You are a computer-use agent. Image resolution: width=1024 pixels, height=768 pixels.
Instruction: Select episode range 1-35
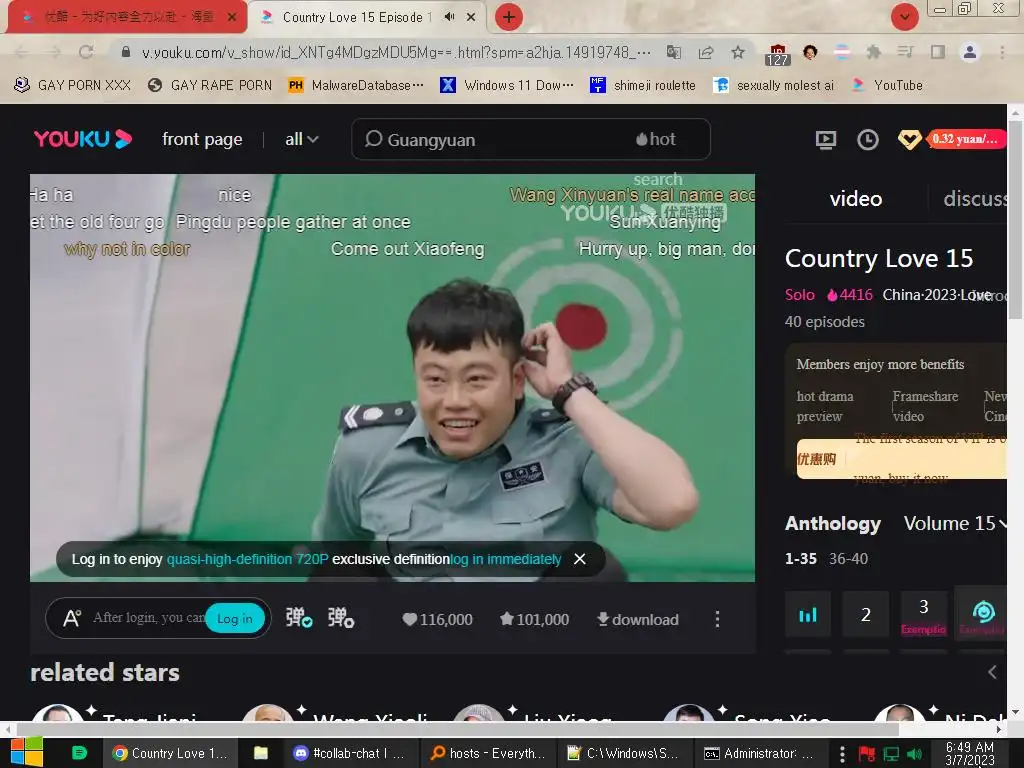click(x=801, y=559)
